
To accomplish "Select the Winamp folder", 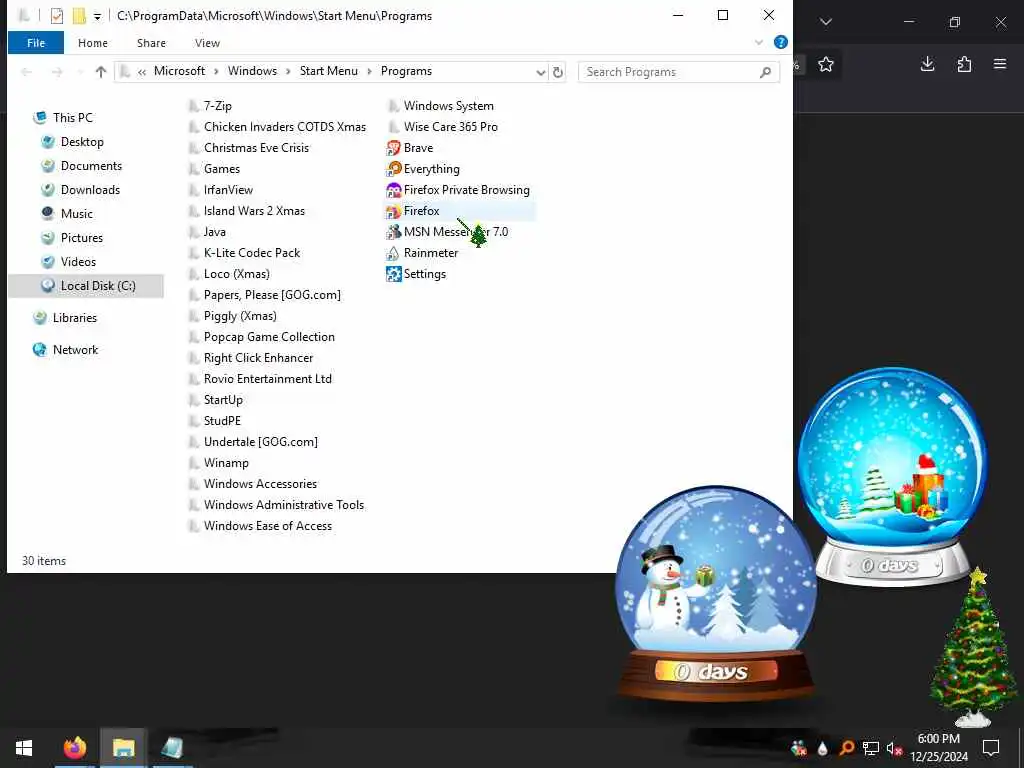I will [218, 462].
